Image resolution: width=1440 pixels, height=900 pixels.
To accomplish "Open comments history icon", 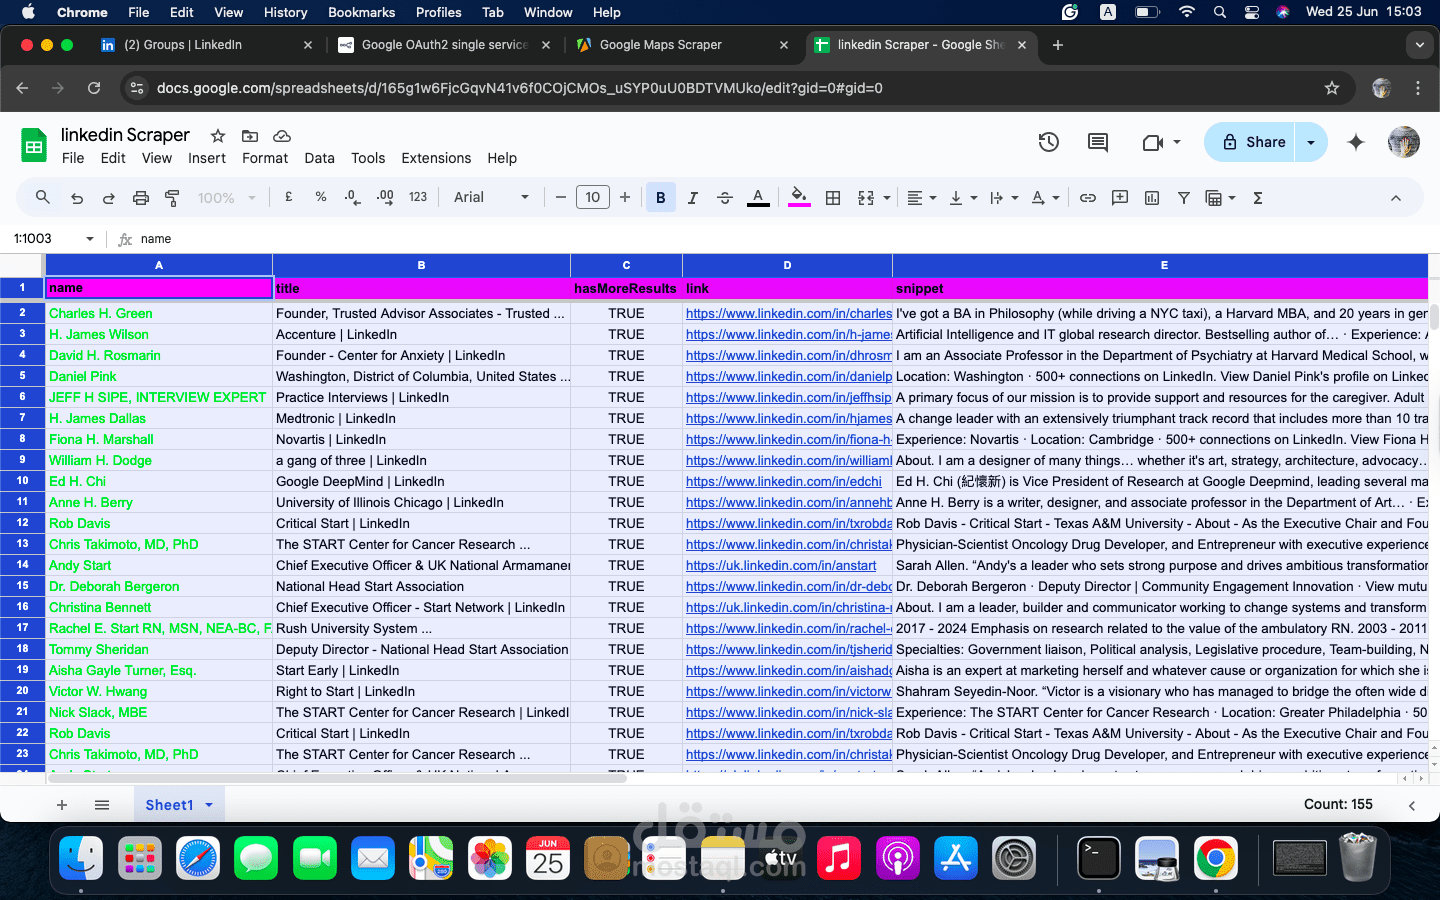I will [1098, 142].
